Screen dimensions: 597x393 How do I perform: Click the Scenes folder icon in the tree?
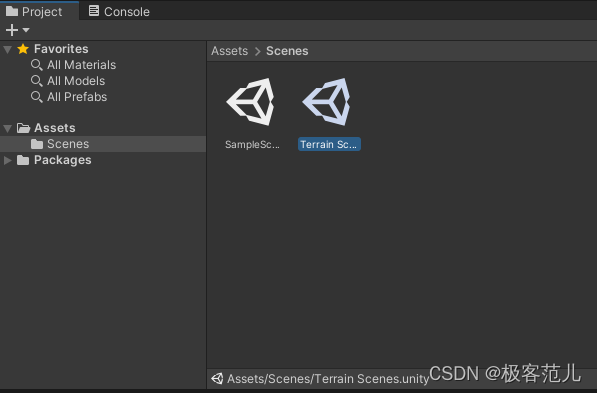[37, 144]
